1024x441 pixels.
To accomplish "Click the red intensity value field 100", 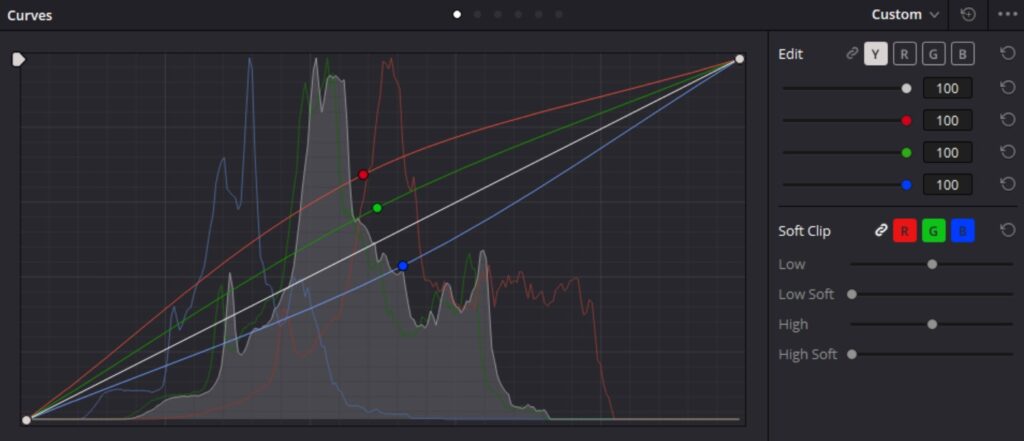I will (x=947, y=120).
